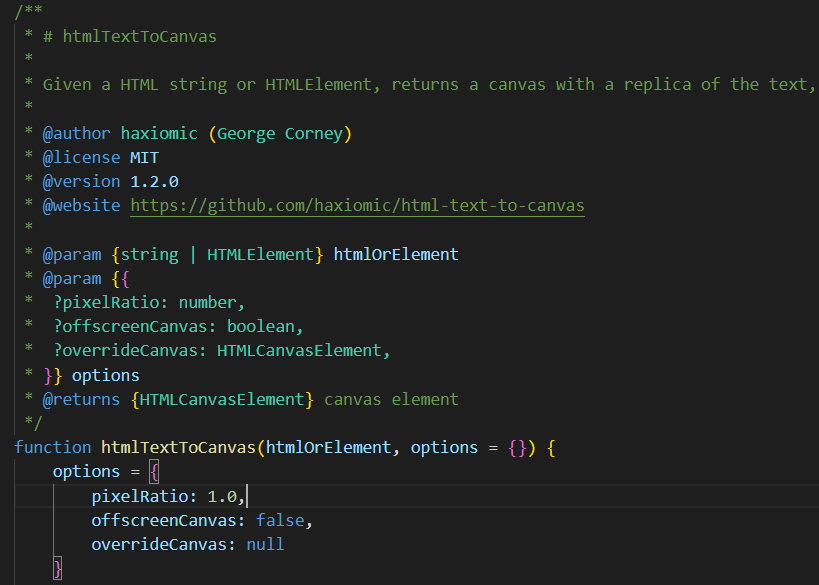
Task: Click the 'function' keyword
Action: [x=53, y=448]
